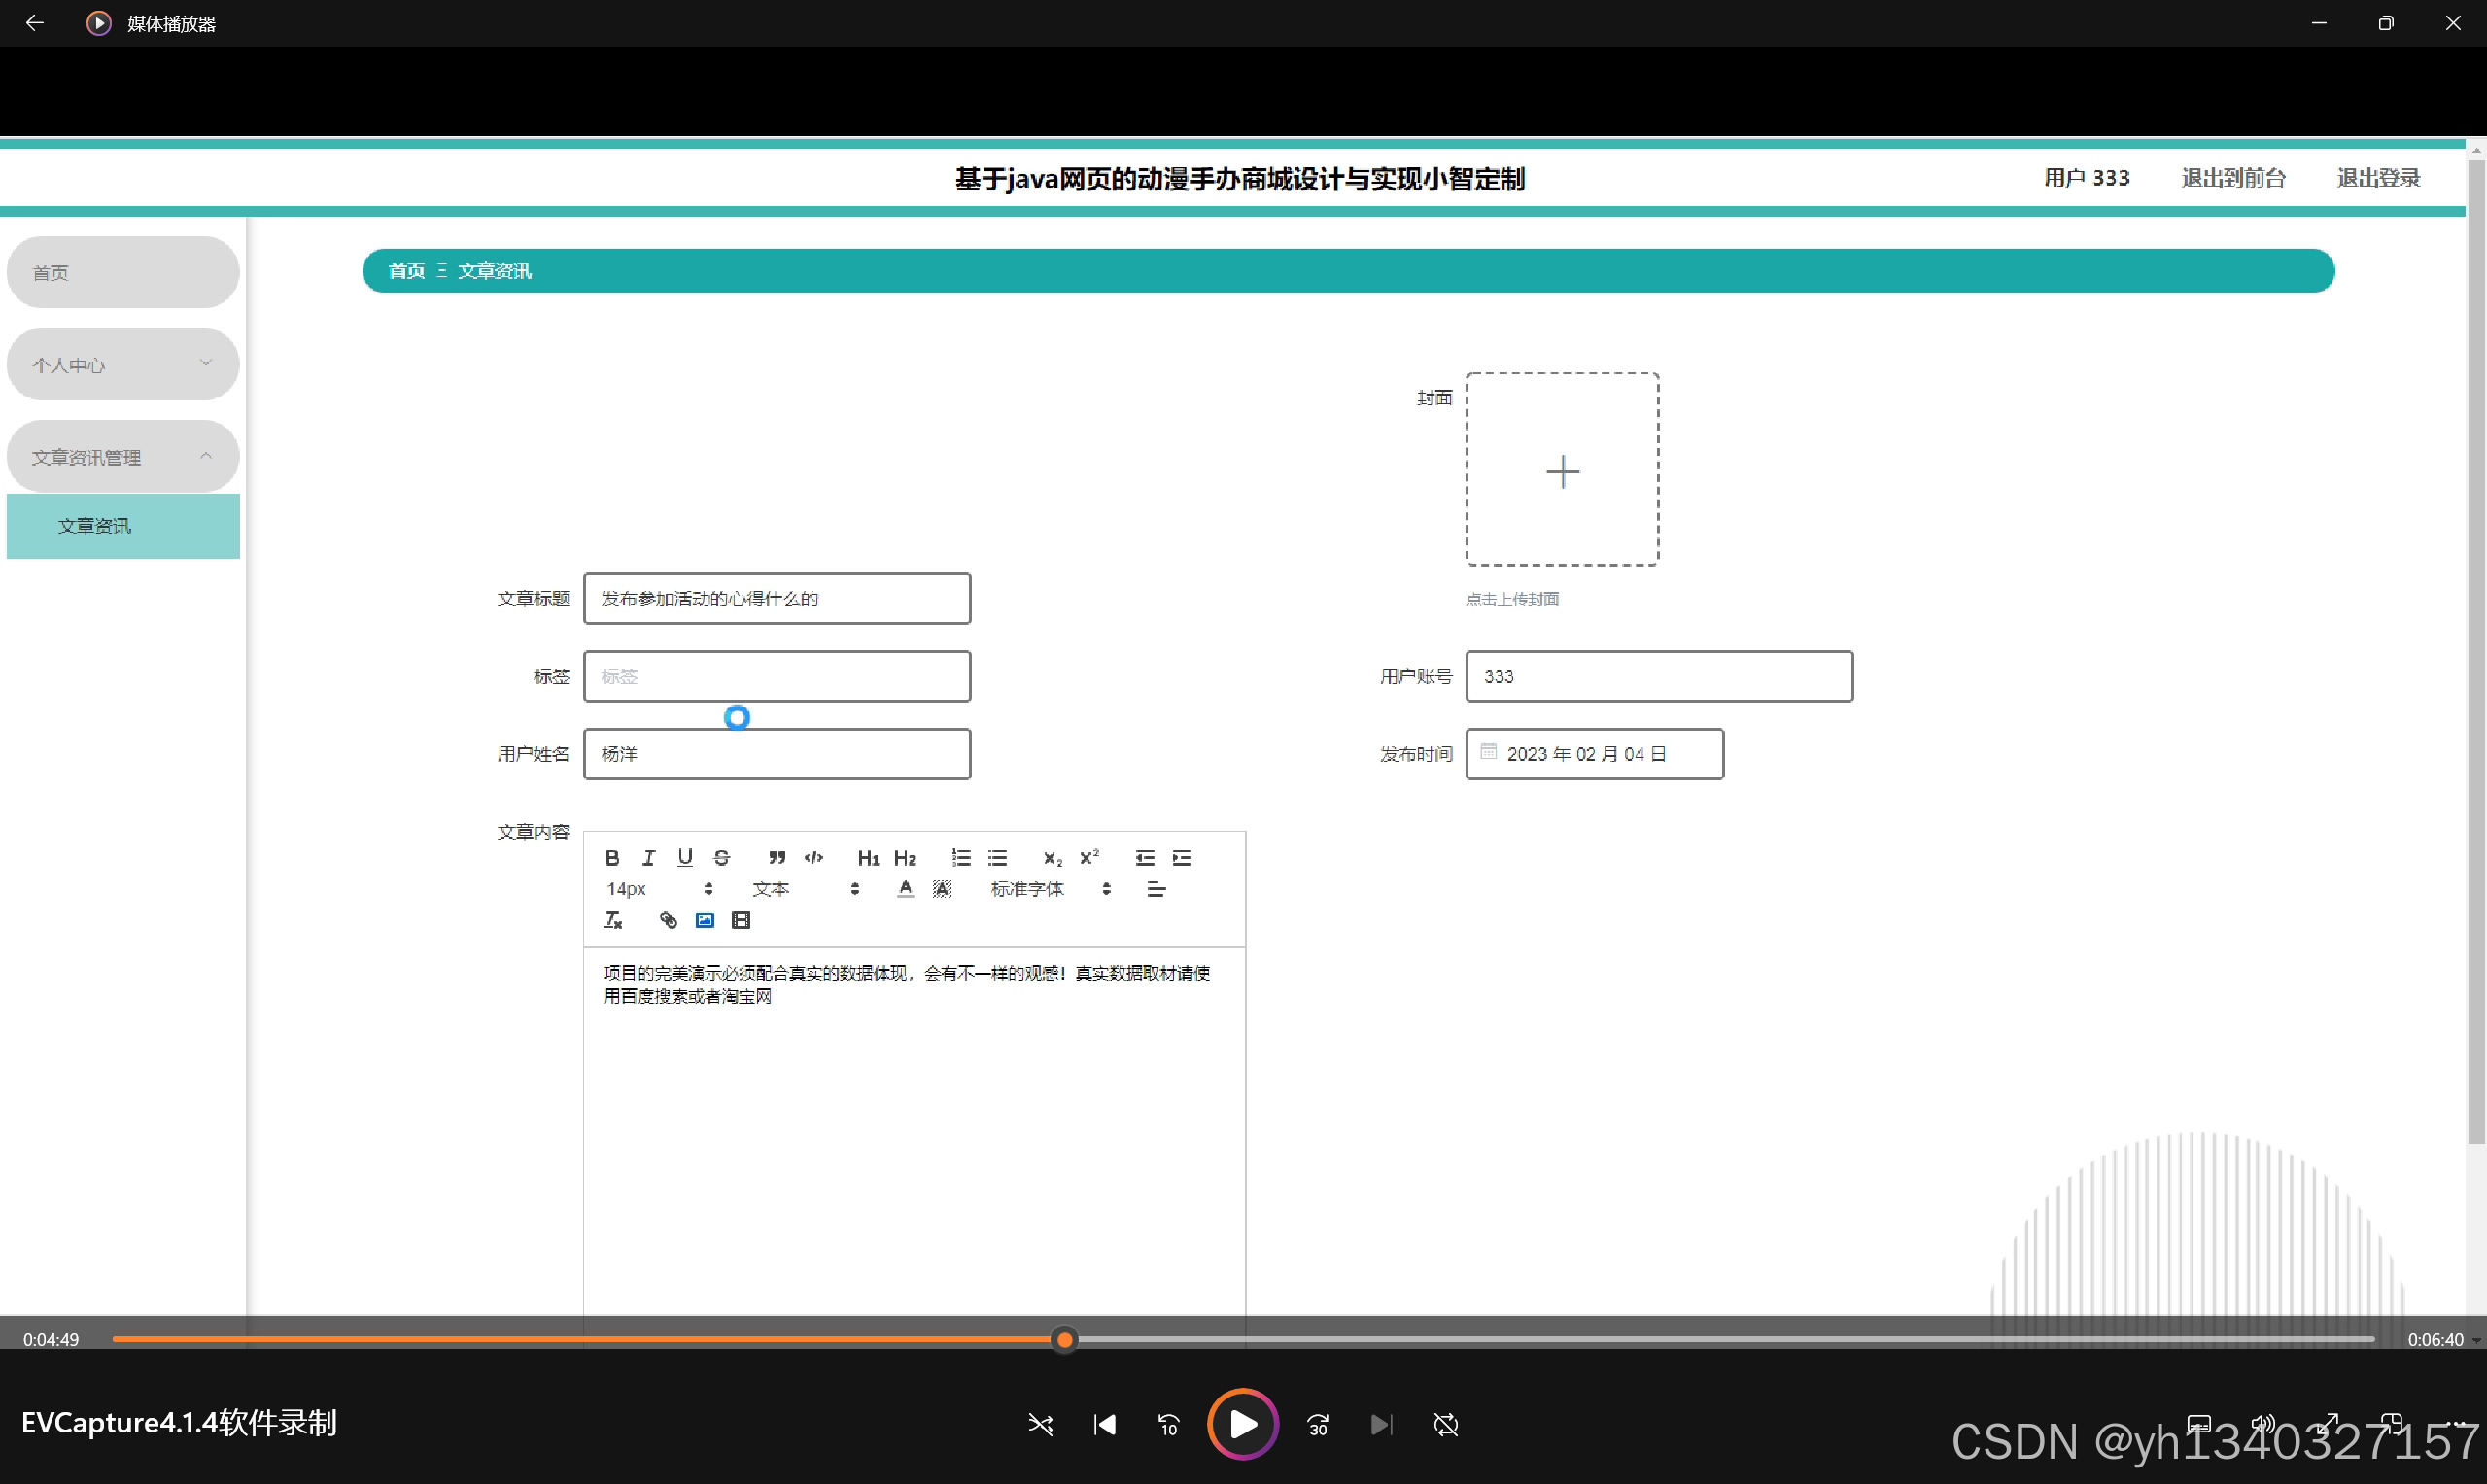Select 文章资讯 in the sidebar submenu
The image size is (2487, 1484).
[x=123, y=526]
